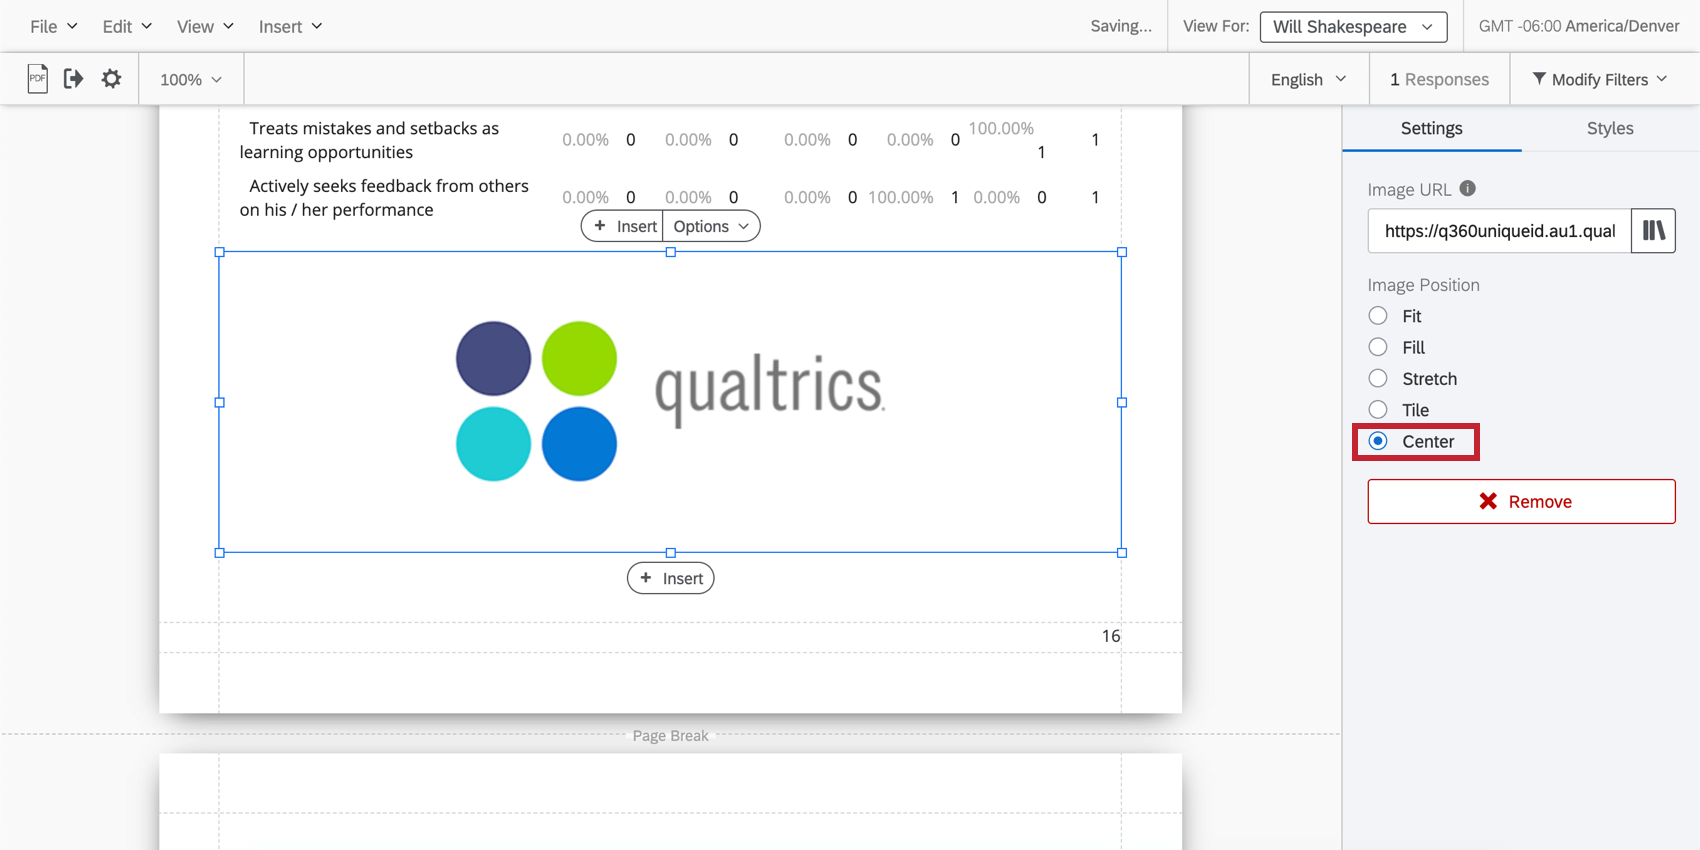
Task: Click the top-left corner handle of image
Action: point(219,252)
